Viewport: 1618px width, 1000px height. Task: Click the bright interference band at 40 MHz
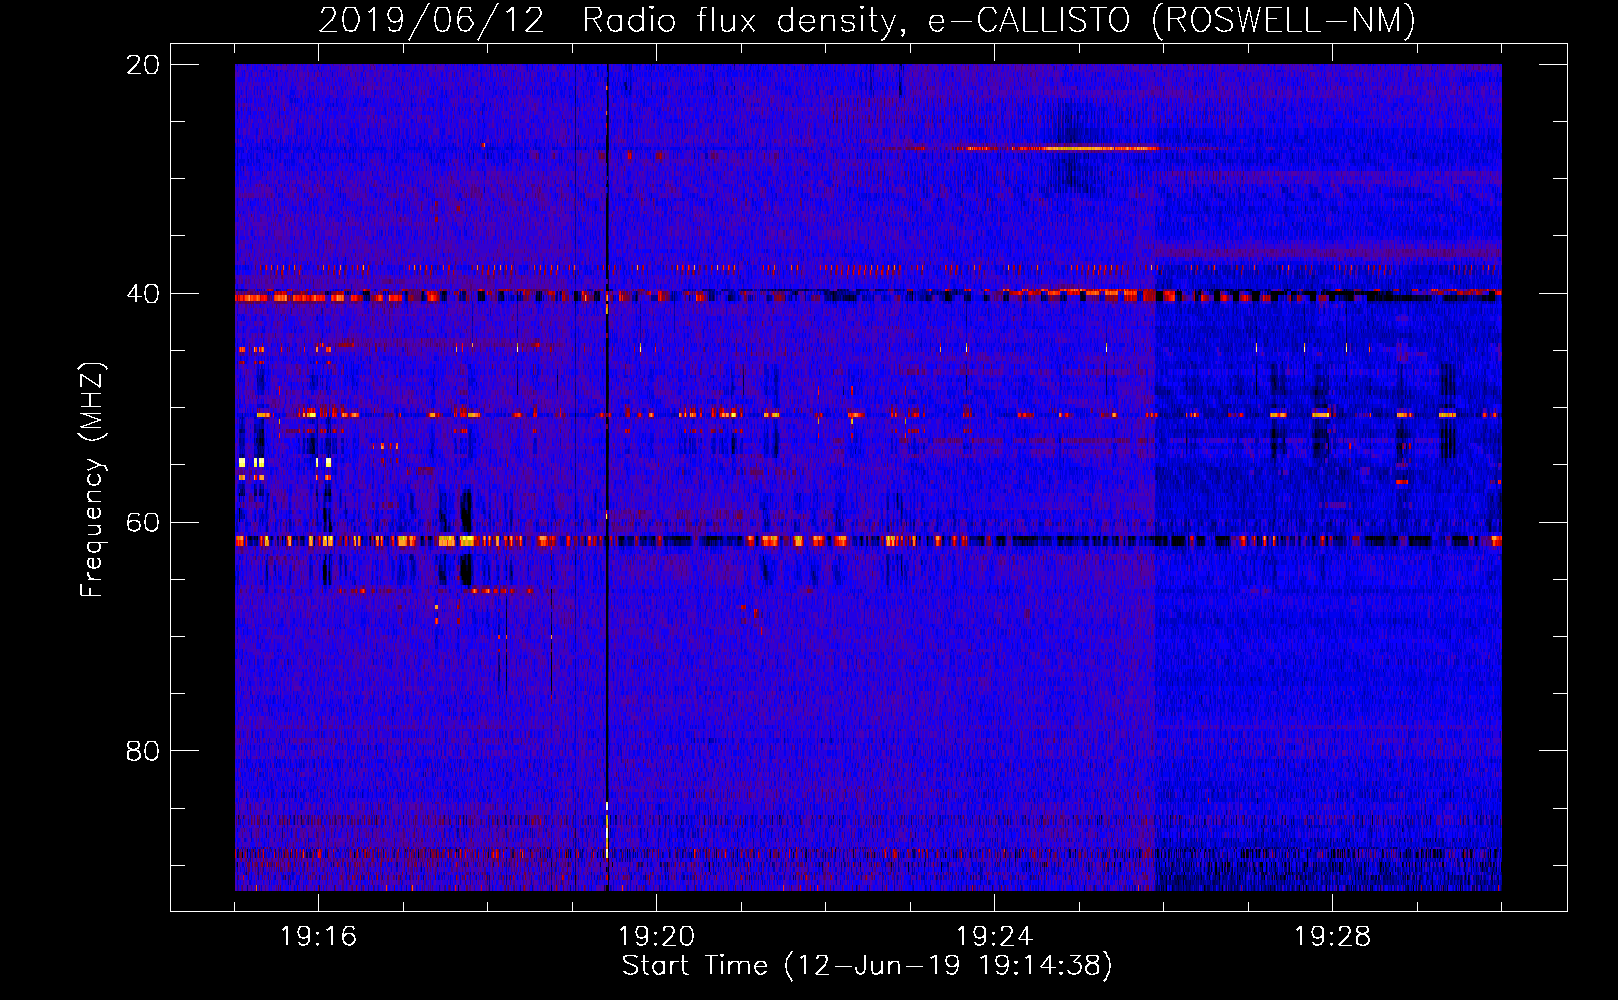pos(868,296)
